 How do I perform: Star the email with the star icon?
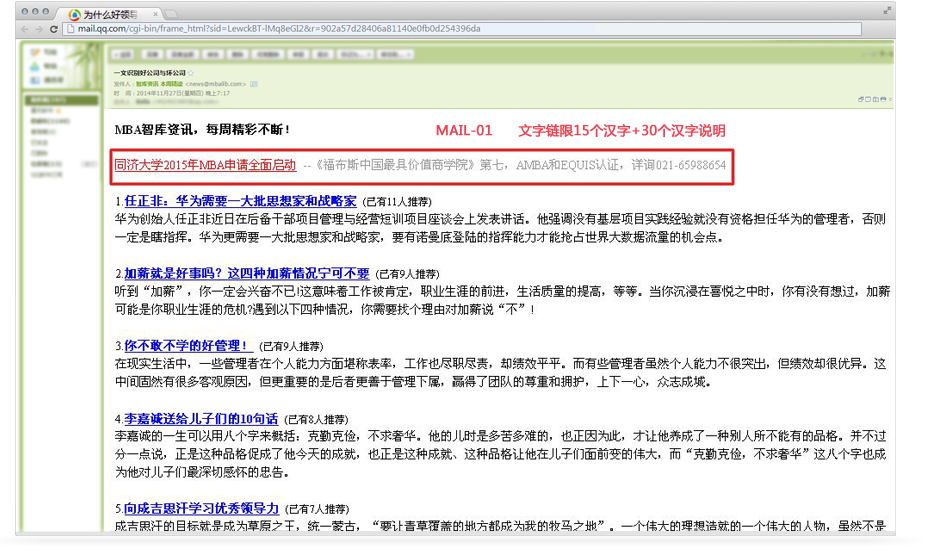pyautogui.click(x=191, y=73)
